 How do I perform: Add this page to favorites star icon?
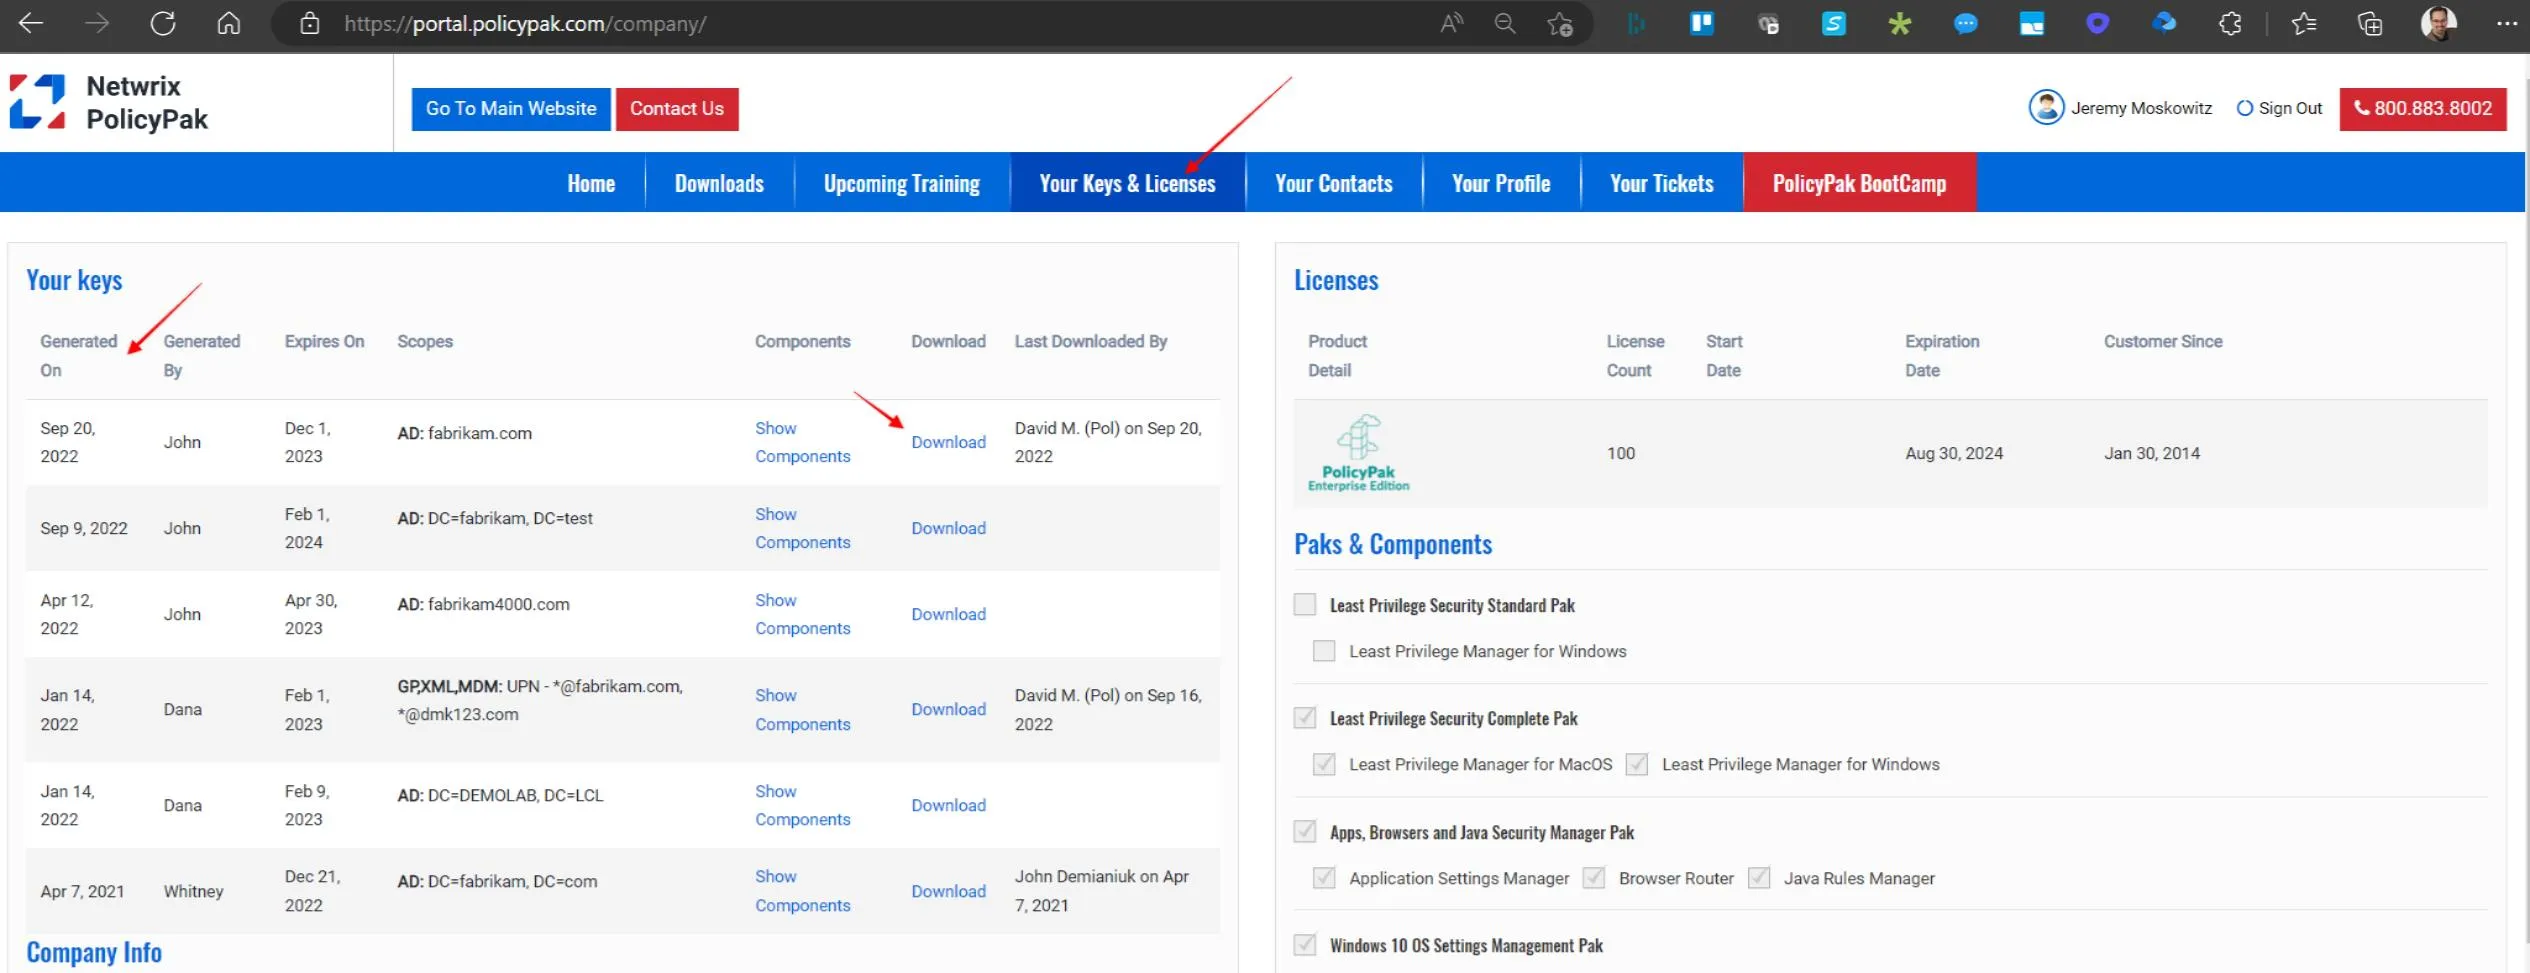[1559, 24]
